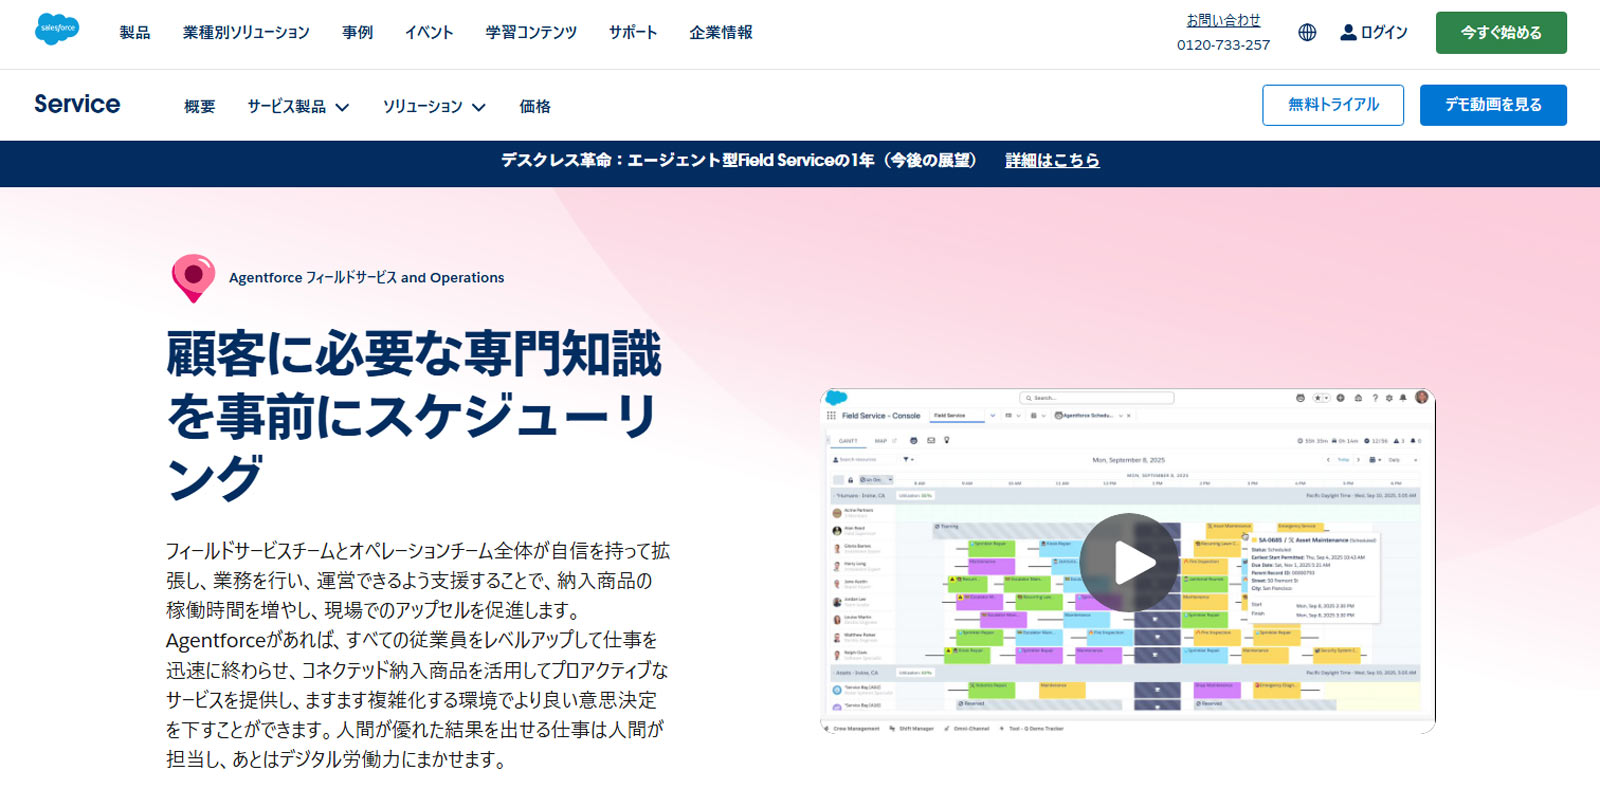Click the デスクレス革命 banner text
The height and width of the screenshot is (807, 1600).
(739, 160)
